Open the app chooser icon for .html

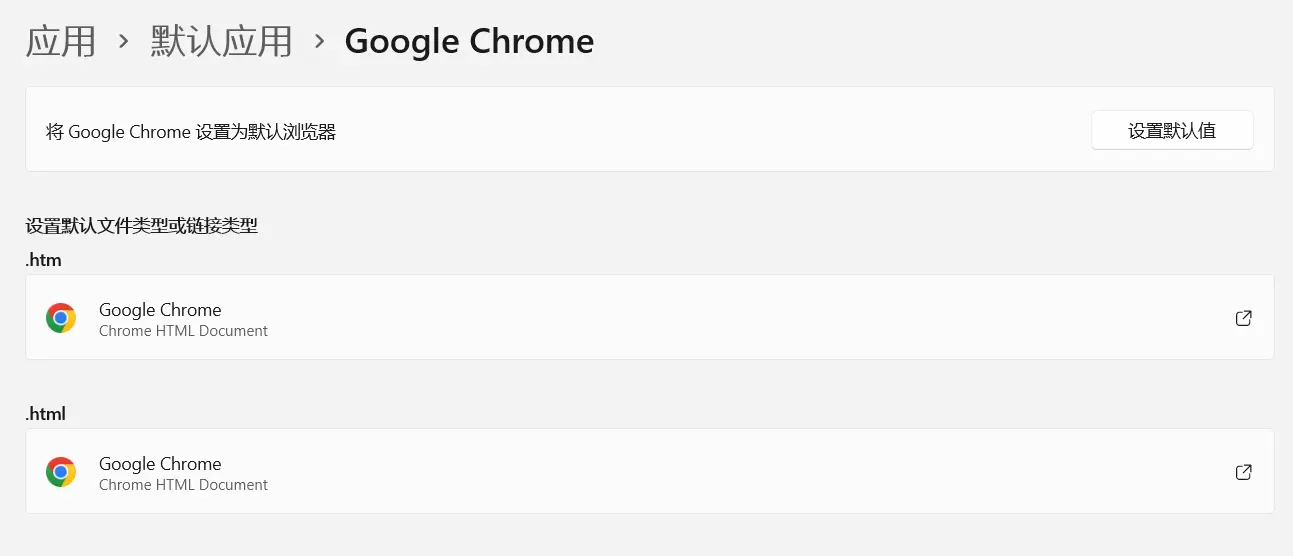1243,472
